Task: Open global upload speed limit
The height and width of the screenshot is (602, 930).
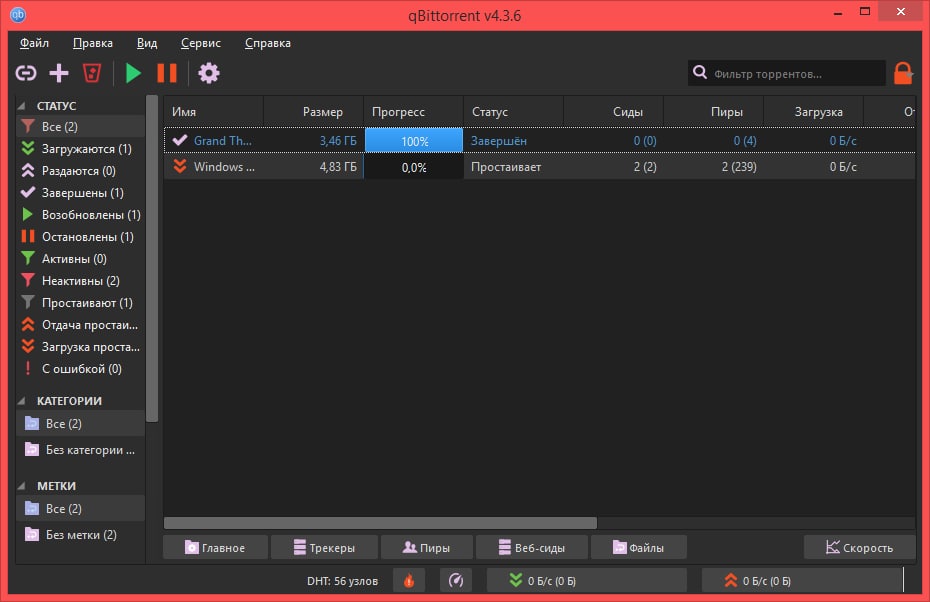Action: pyautogui.click(x=801, y=581)
